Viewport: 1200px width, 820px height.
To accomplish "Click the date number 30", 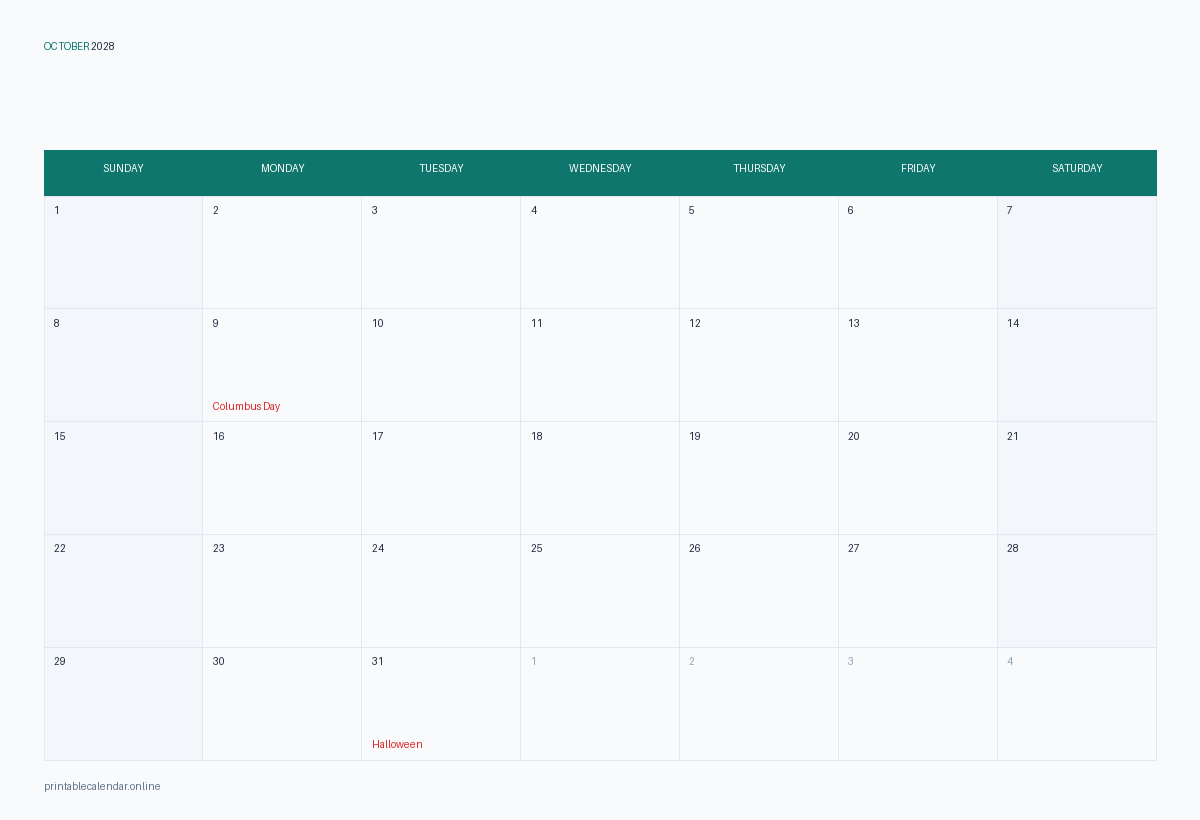I will [x=219, y=662].
